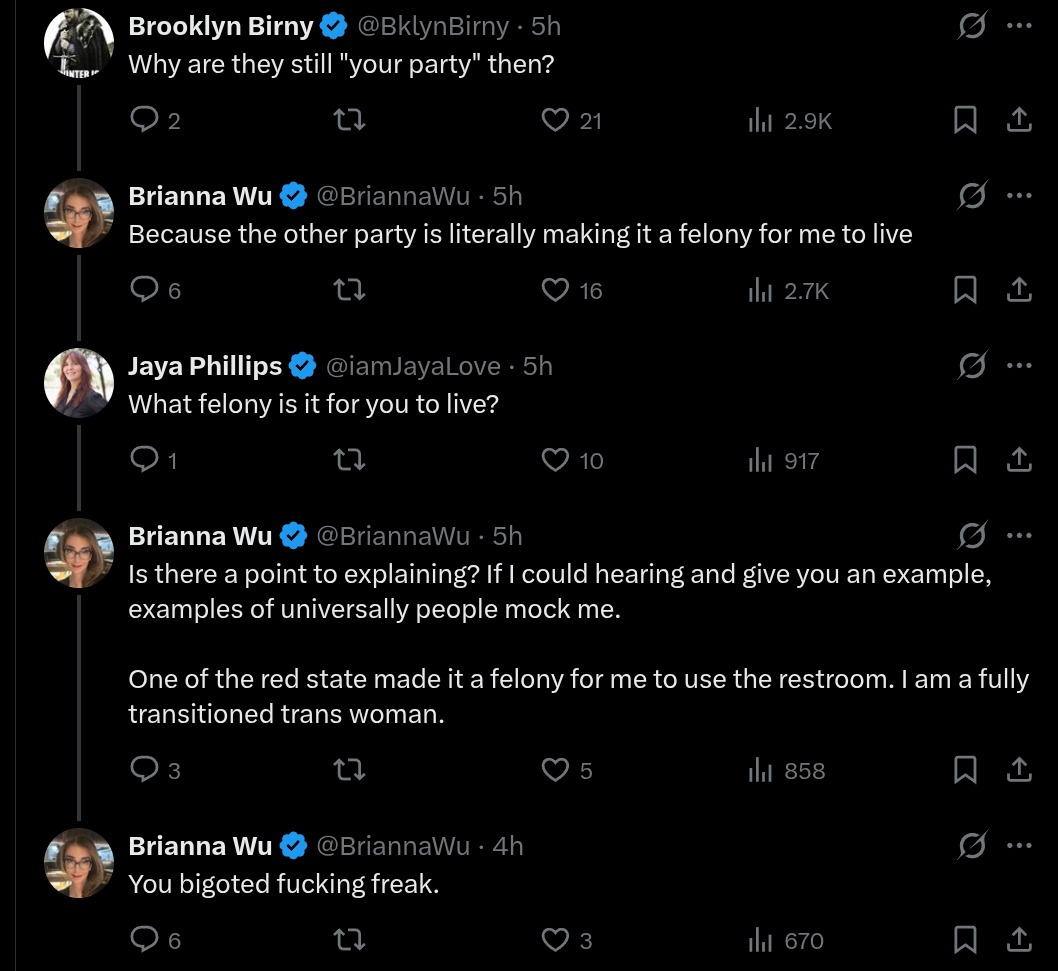
Task: Like Brooklyn Birny's "your party" tweet
Action: pyautogui.click(x=555, y=121)
